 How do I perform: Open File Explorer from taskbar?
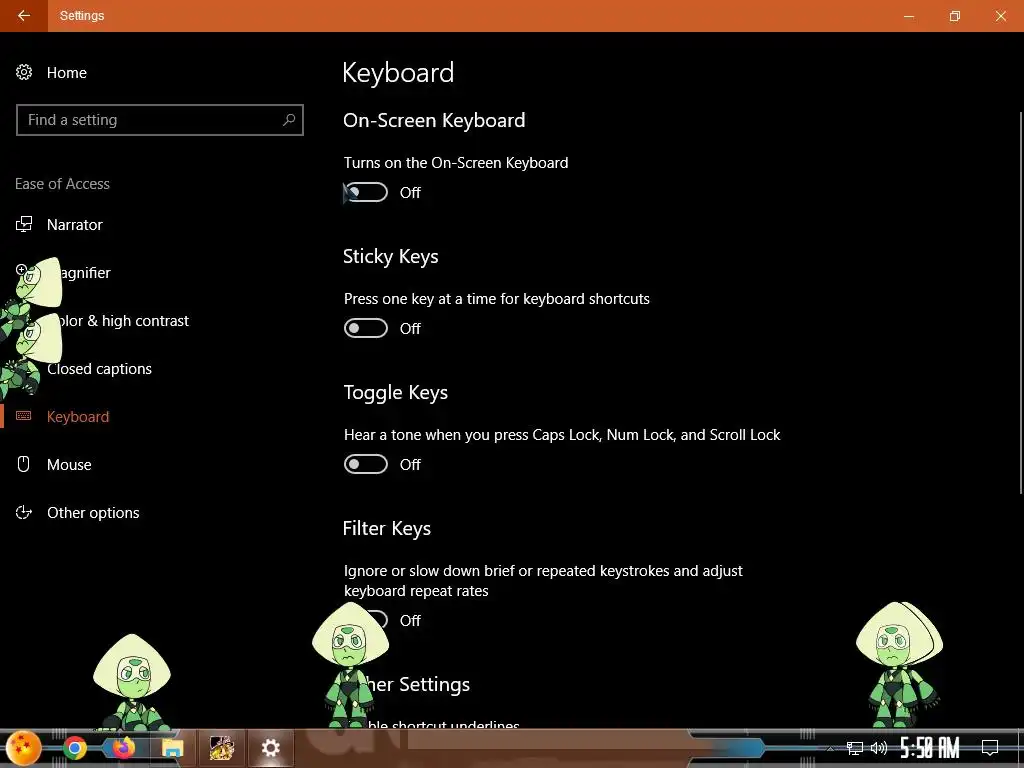(x=172, y=748)
